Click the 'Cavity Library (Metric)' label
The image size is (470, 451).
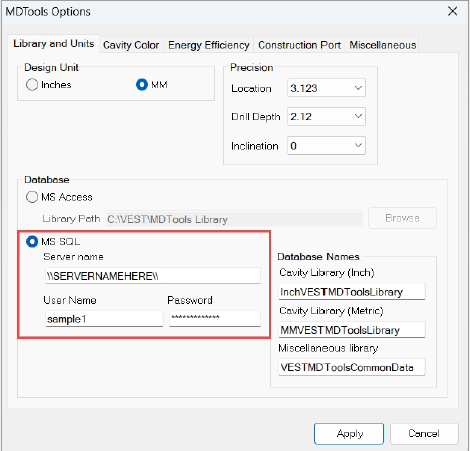[331, 311]
